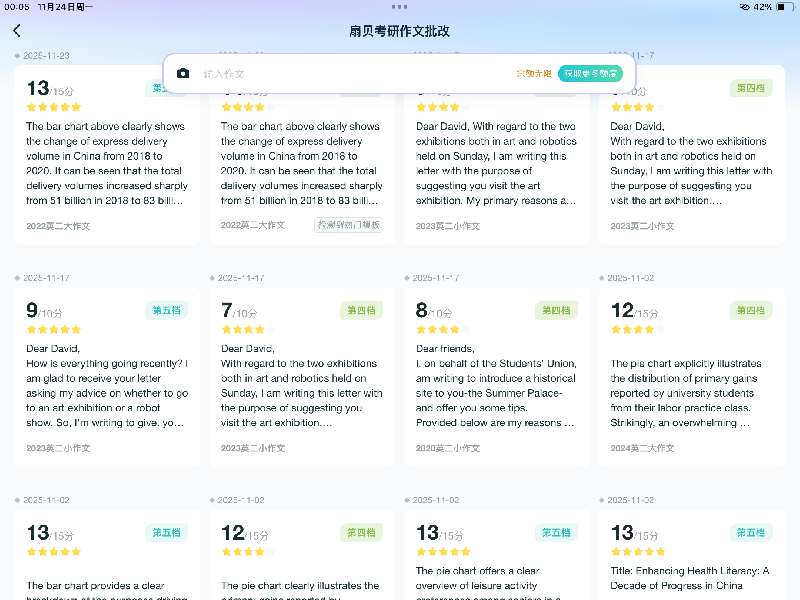This screenshot has width=800, height=600.
Task: Tap the three-dot multitasking handle at top
Action: 400,6
